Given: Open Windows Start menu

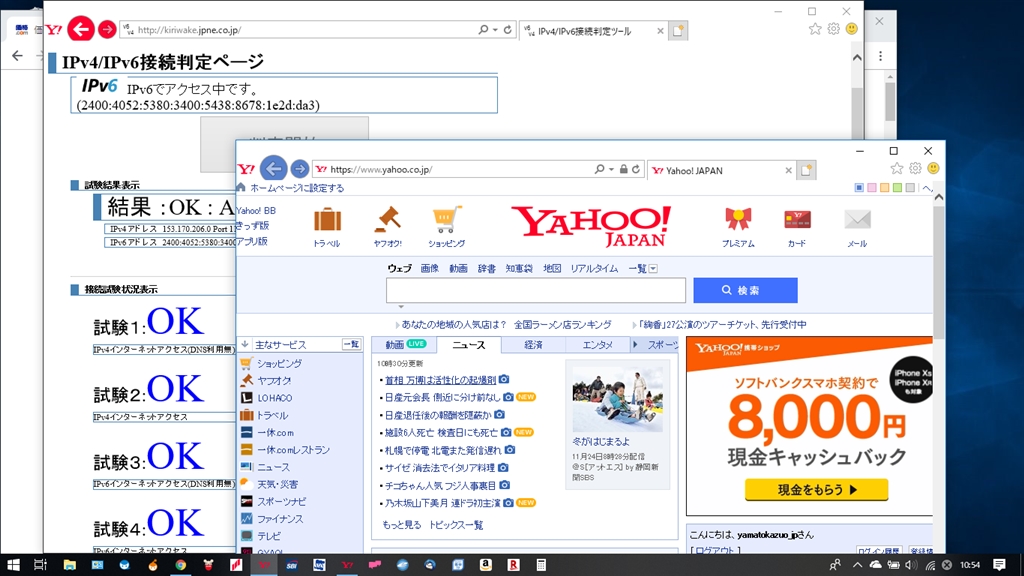Looking at the screenshot, I should click(13, 565).
